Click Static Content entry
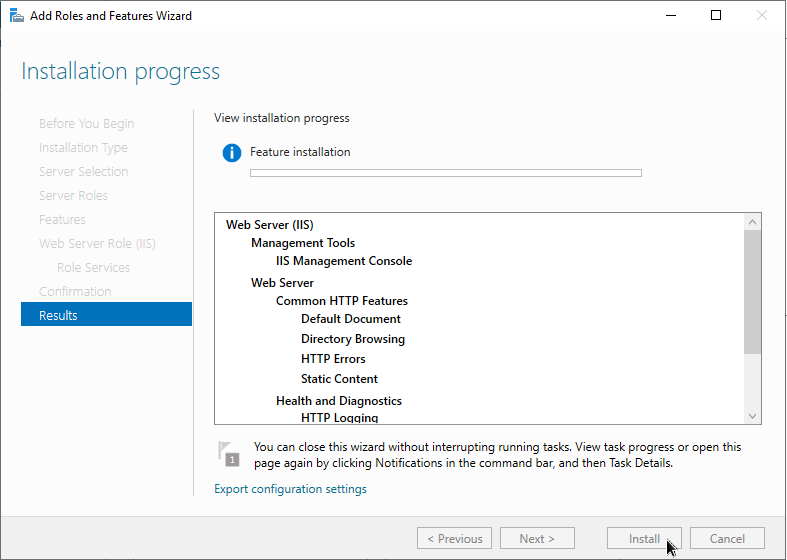Screen dimensions: 787x560 (339, 379)
